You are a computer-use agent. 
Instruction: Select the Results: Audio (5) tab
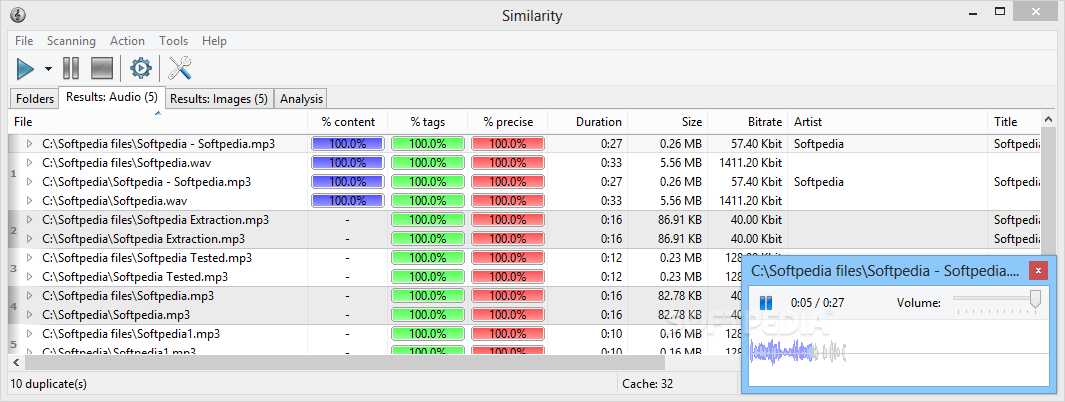112,97
